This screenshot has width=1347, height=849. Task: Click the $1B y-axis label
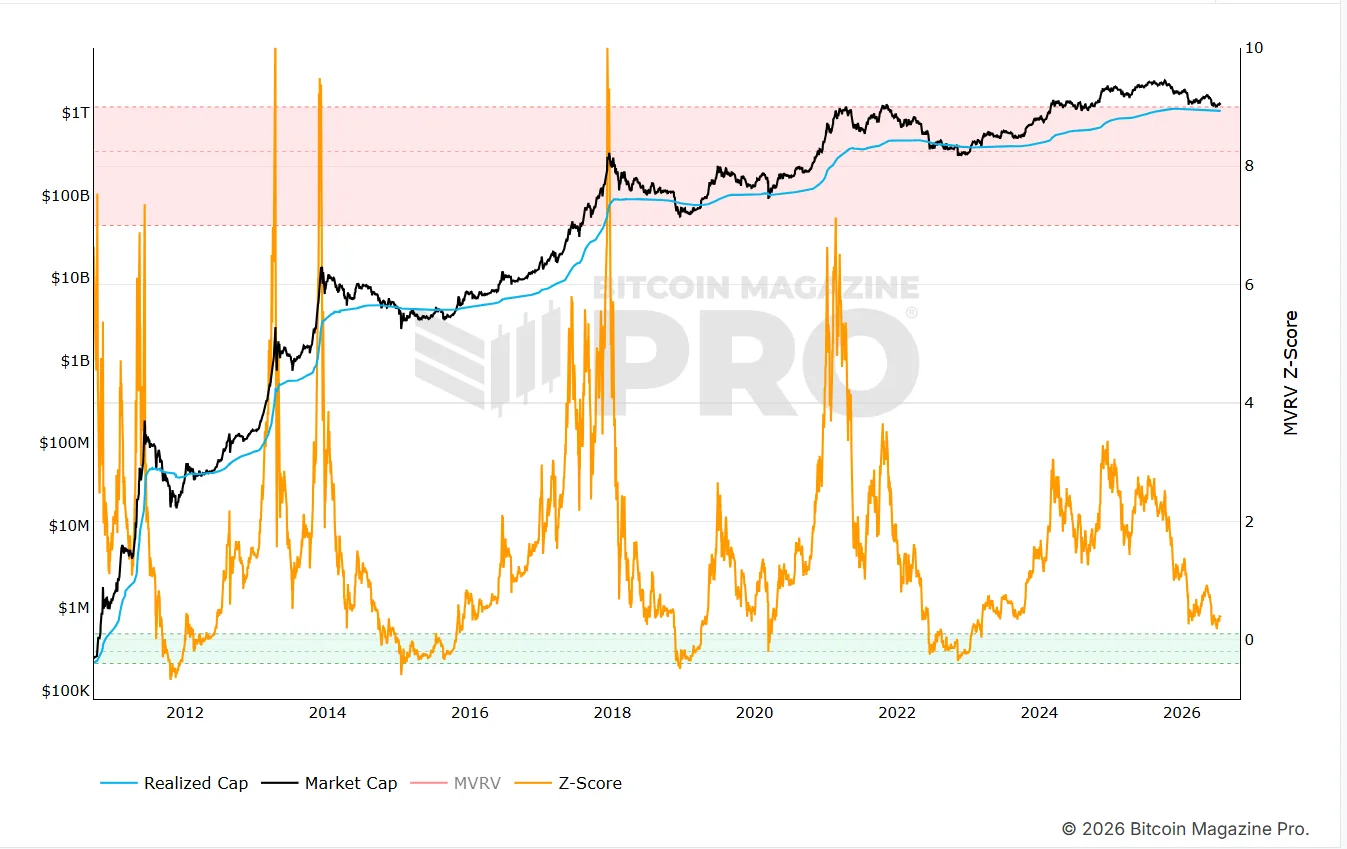[75, 360]
